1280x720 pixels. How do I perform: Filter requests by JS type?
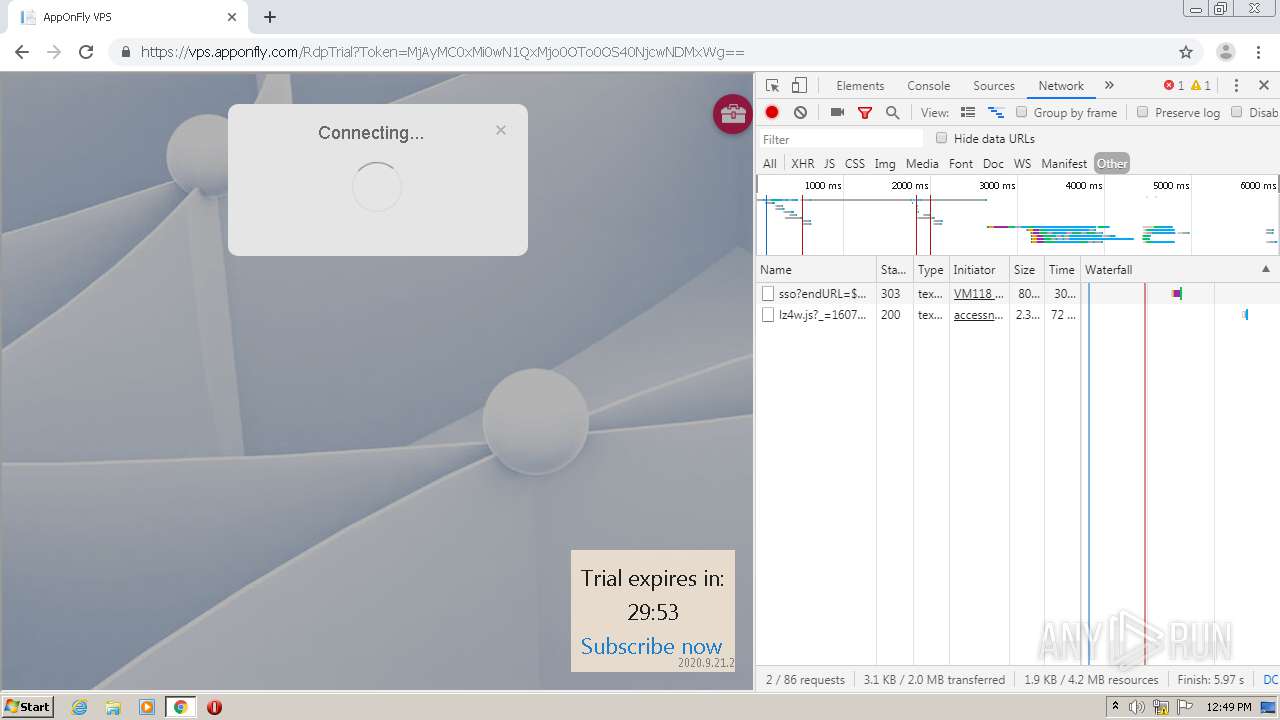pyautogui.click(x=829, y=164)
